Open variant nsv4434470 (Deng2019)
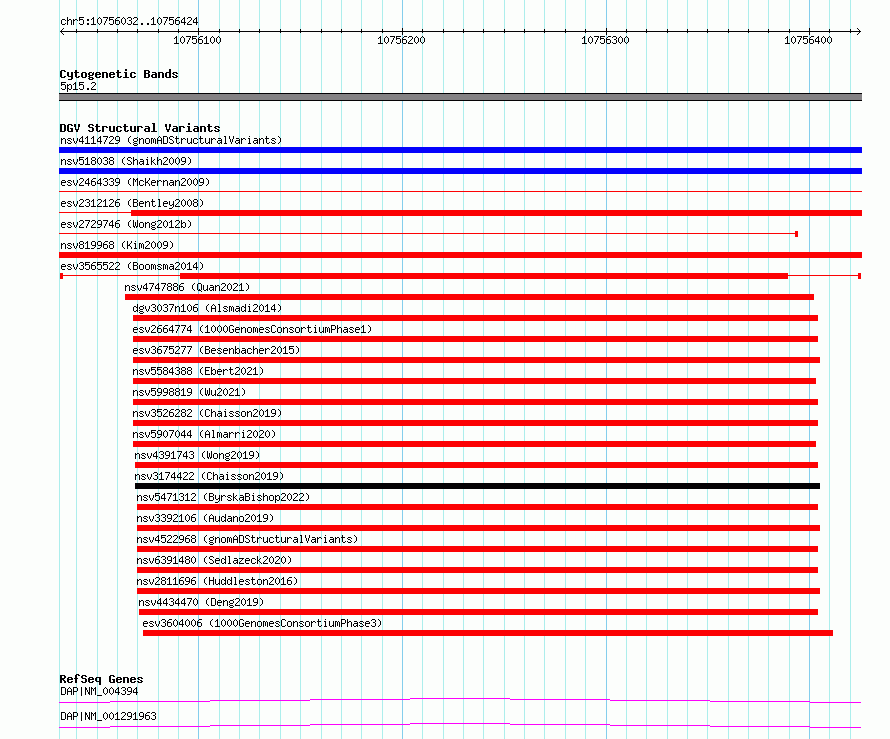The width and height of the screenshot is (890, 739). pos(201,602)
